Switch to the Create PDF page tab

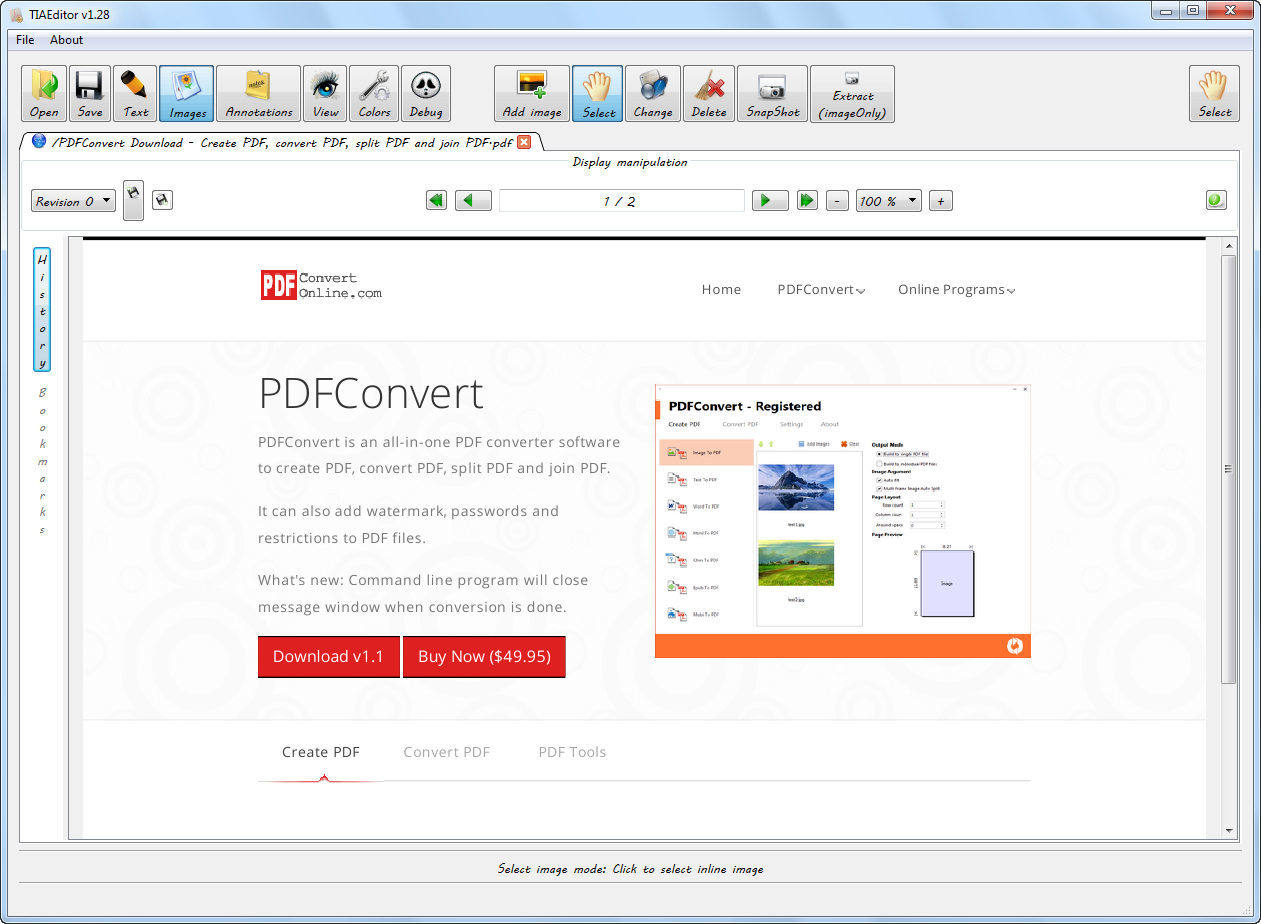pyautogui.click(x=321, y=752)
